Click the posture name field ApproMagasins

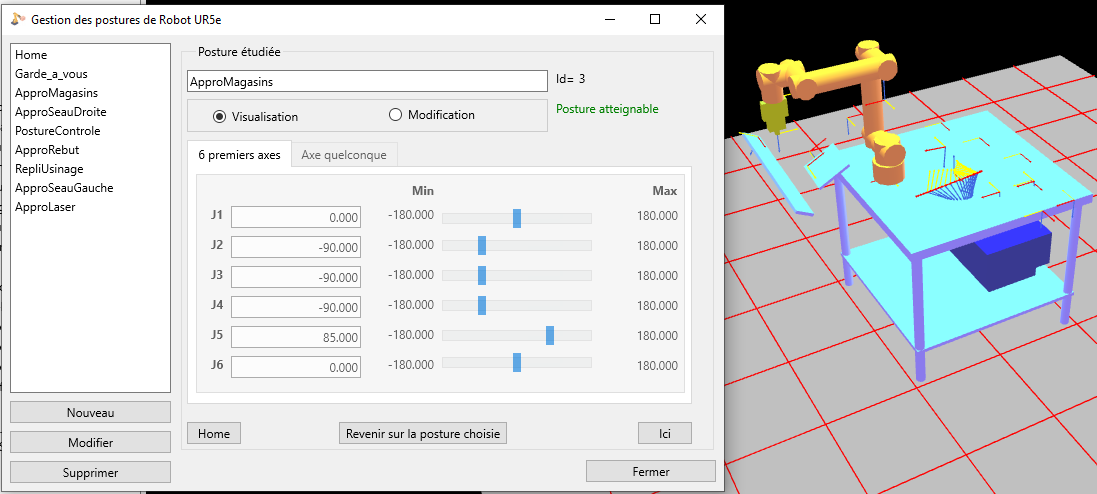pyautogui.click(x=367, y=81)
